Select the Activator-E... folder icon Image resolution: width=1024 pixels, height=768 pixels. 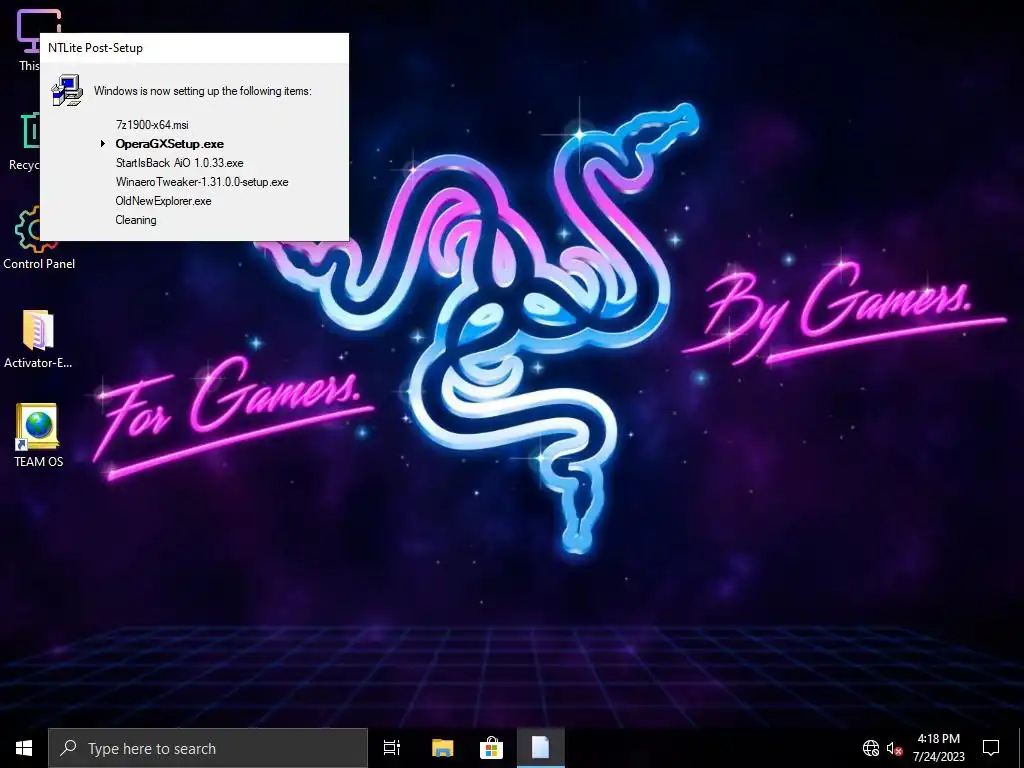(38, 339)
